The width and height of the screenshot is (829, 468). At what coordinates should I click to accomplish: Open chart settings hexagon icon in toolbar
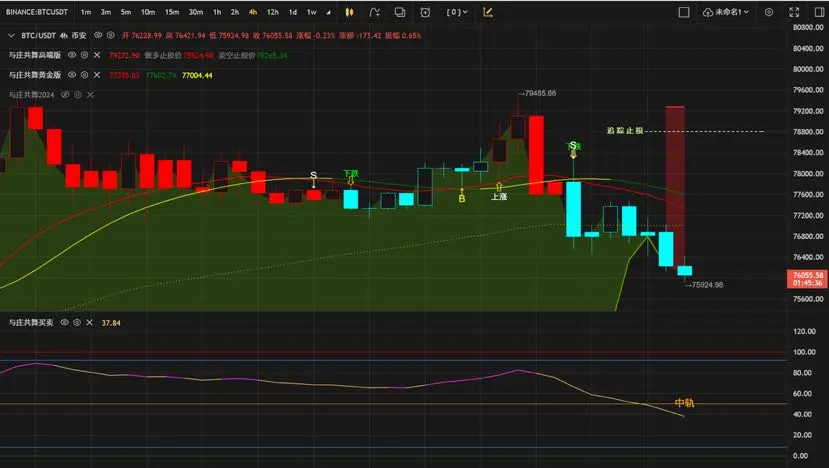pos(769,12)
